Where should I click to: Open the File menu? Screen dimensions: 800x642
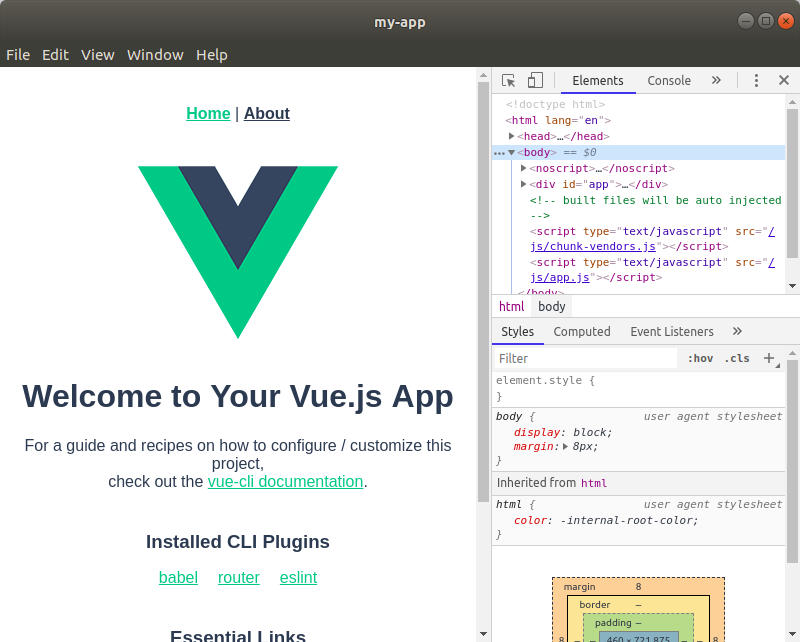tap(18, 55)
